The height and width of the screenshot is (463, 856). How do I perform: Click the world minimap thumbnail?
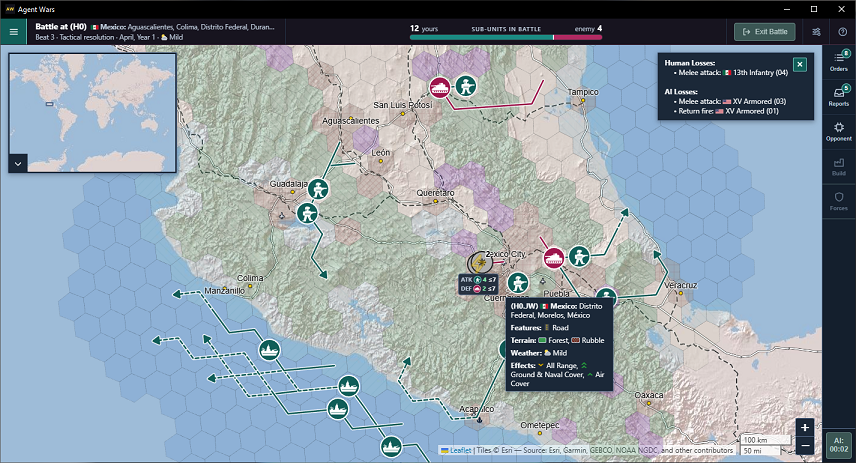coord(92,112)
